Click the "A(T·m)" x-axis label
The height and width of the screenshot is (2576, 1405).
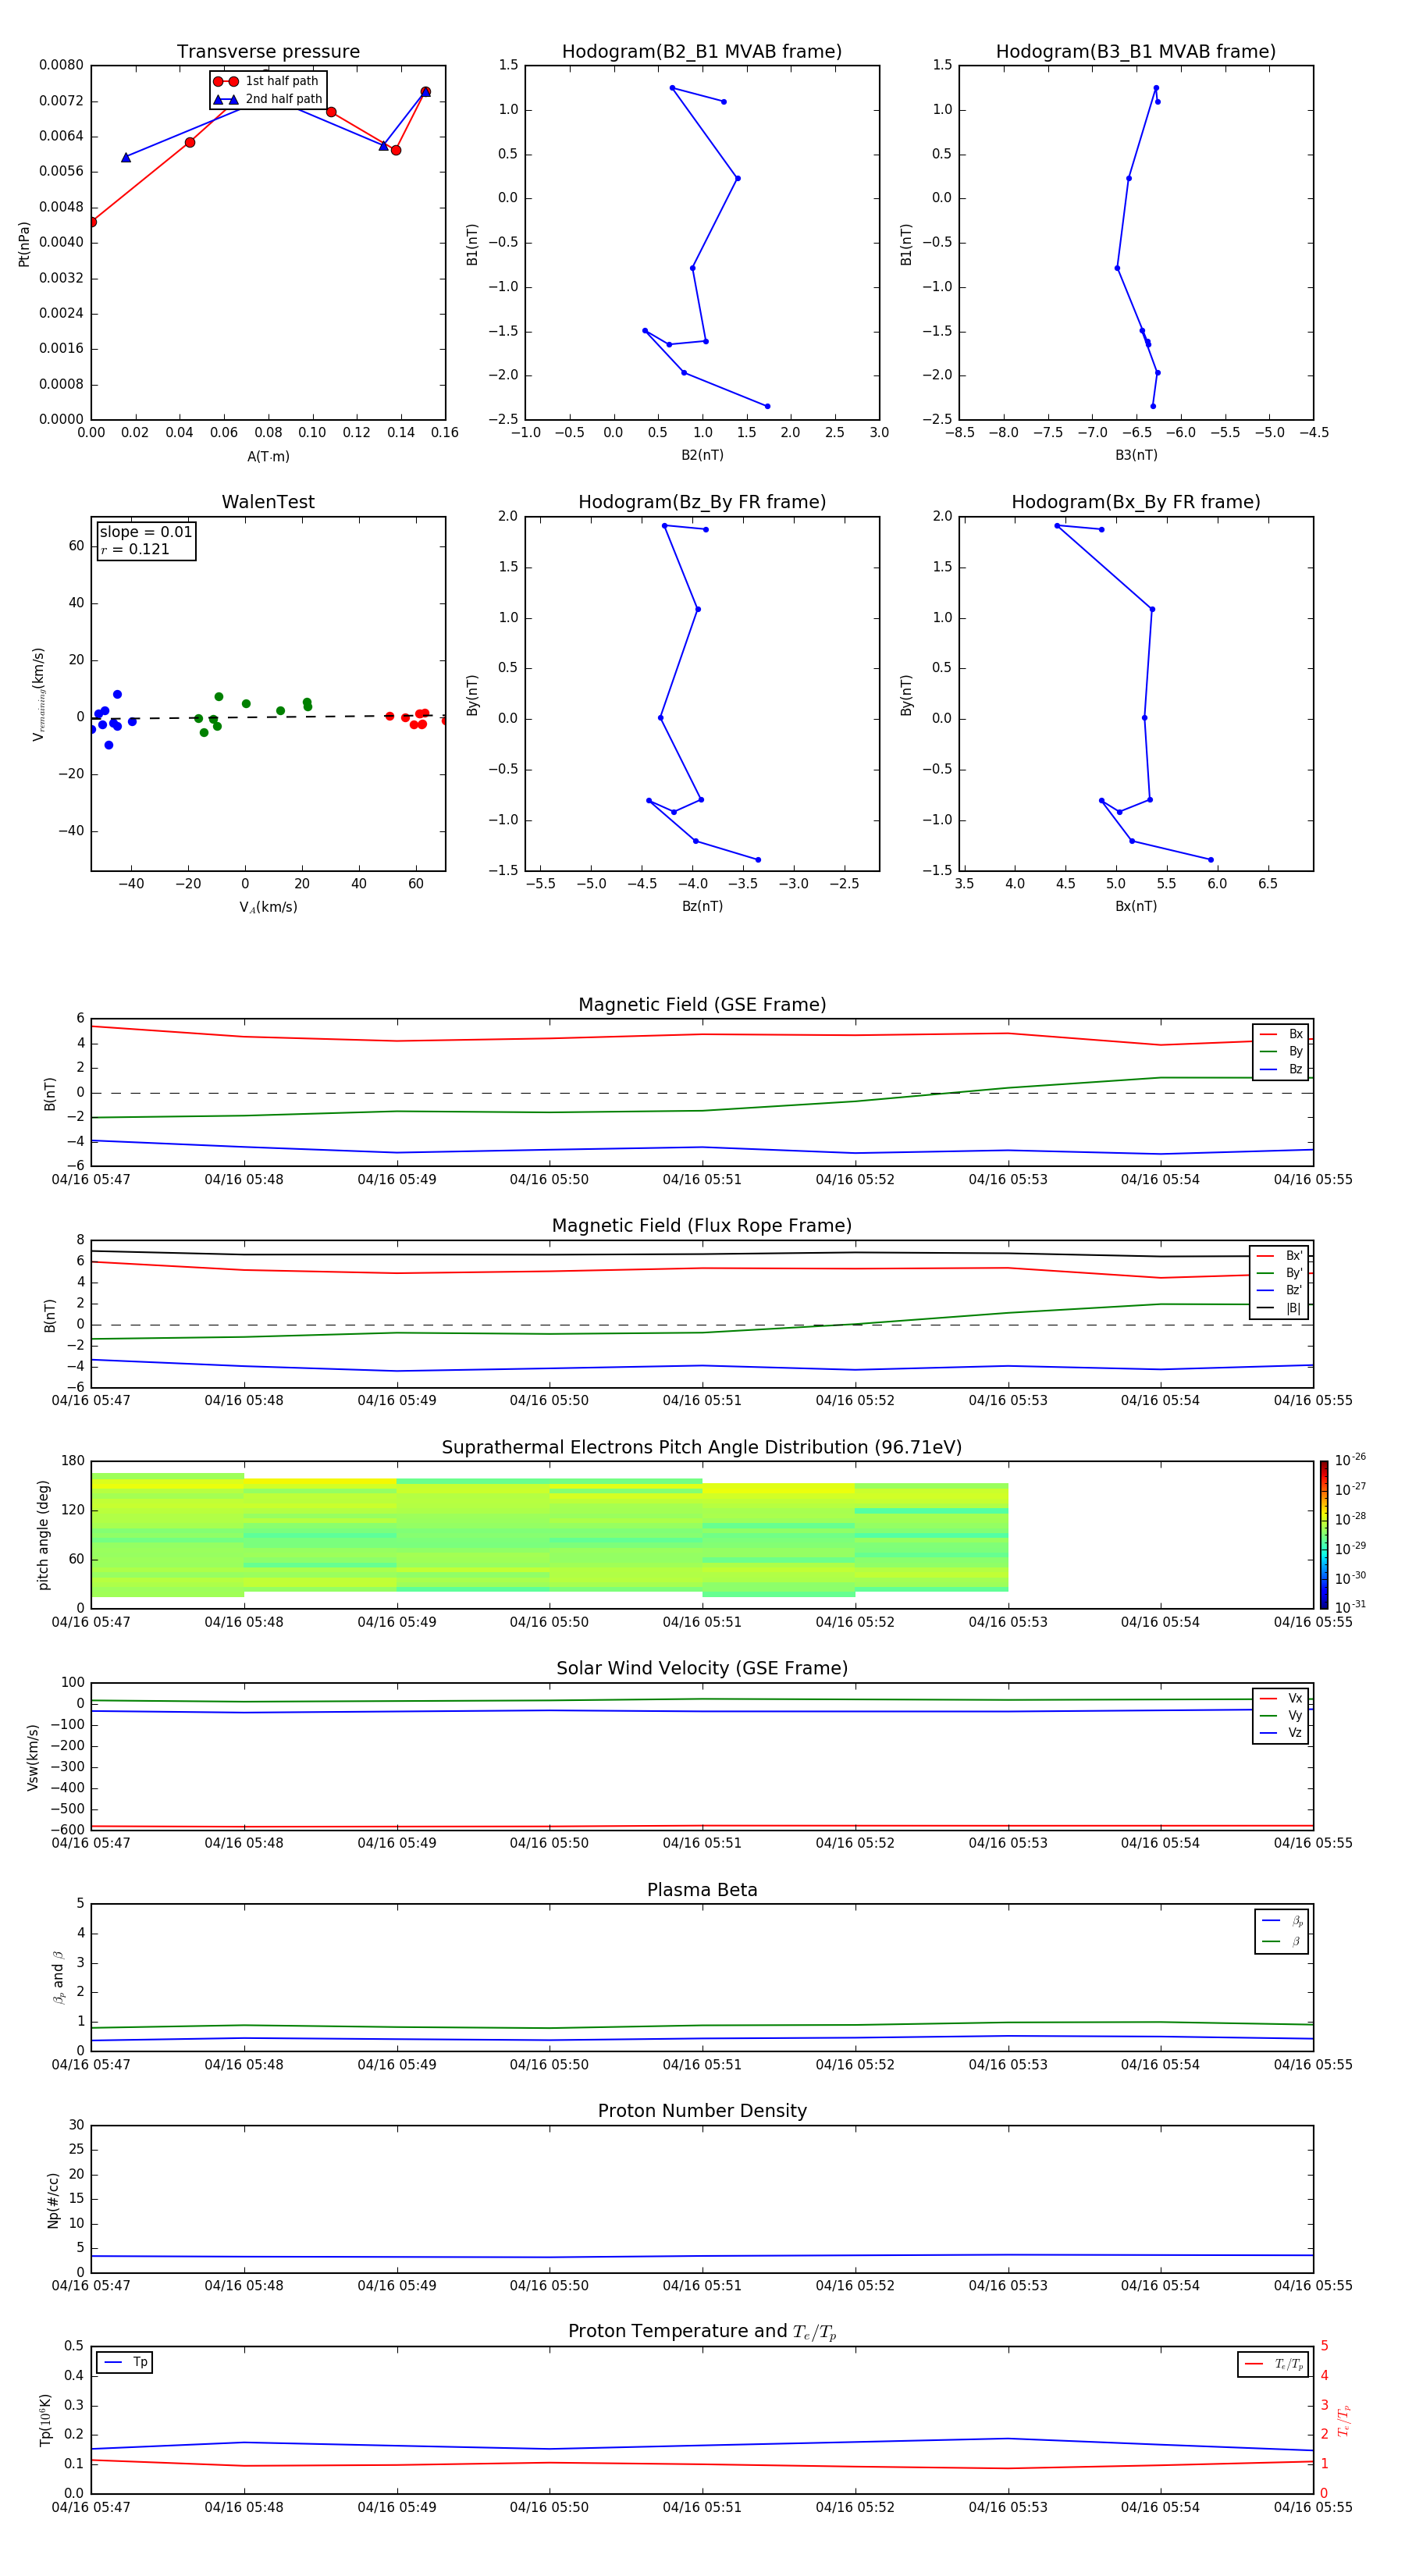pyautogui.click(x=268, y=457)
